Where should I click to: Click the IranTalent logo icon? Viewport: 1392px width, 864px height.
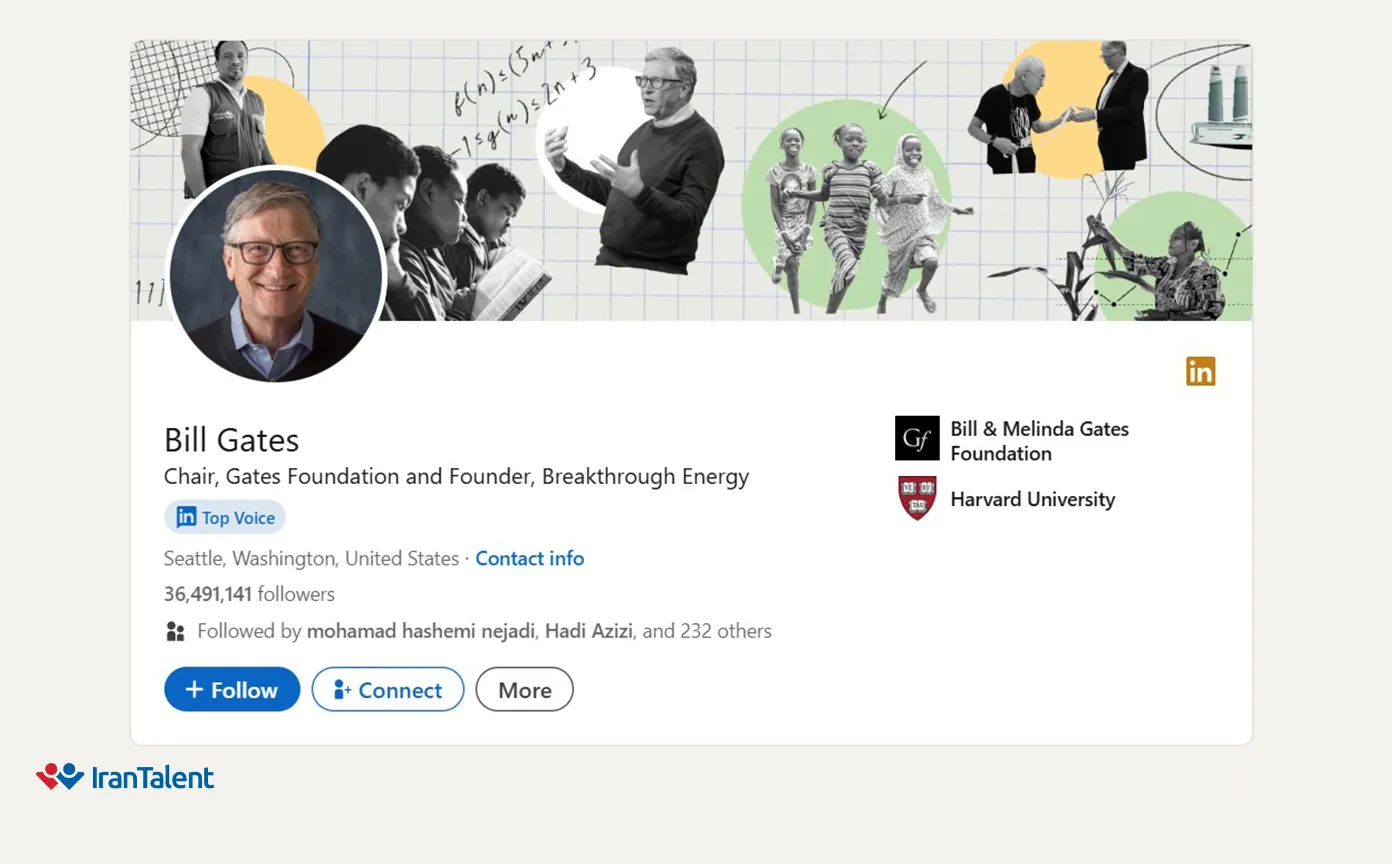pos(60,776)
